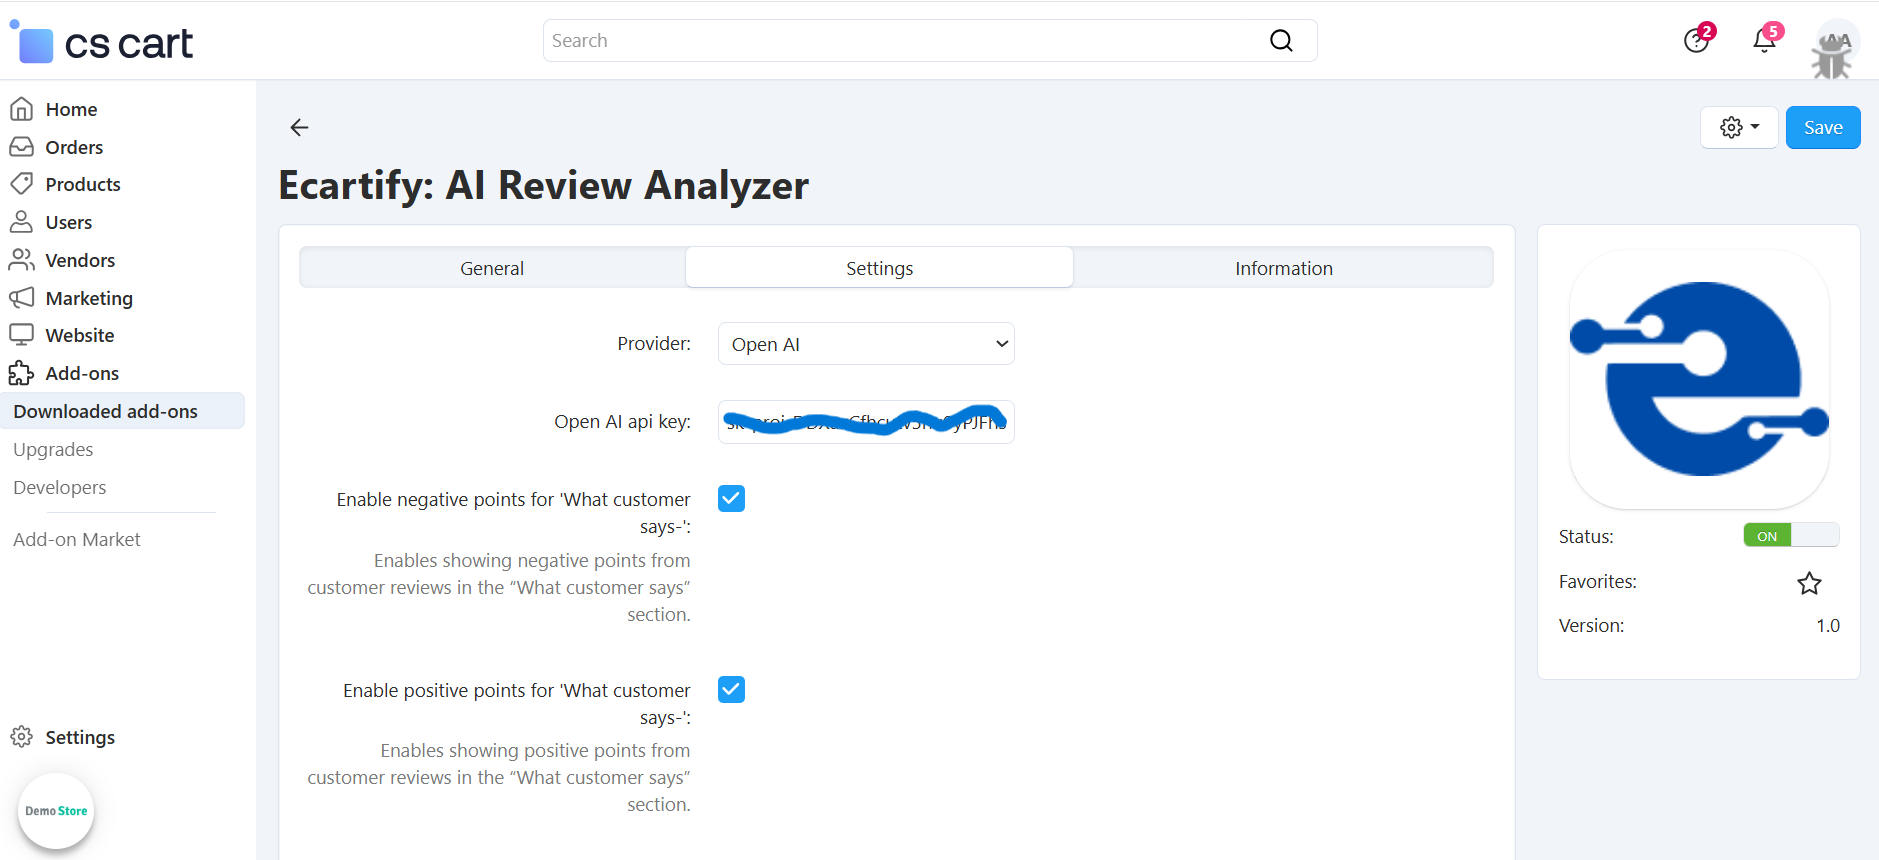Toggle add-on Status switch off
The image size is (1879, 860).
(1790, 536)
